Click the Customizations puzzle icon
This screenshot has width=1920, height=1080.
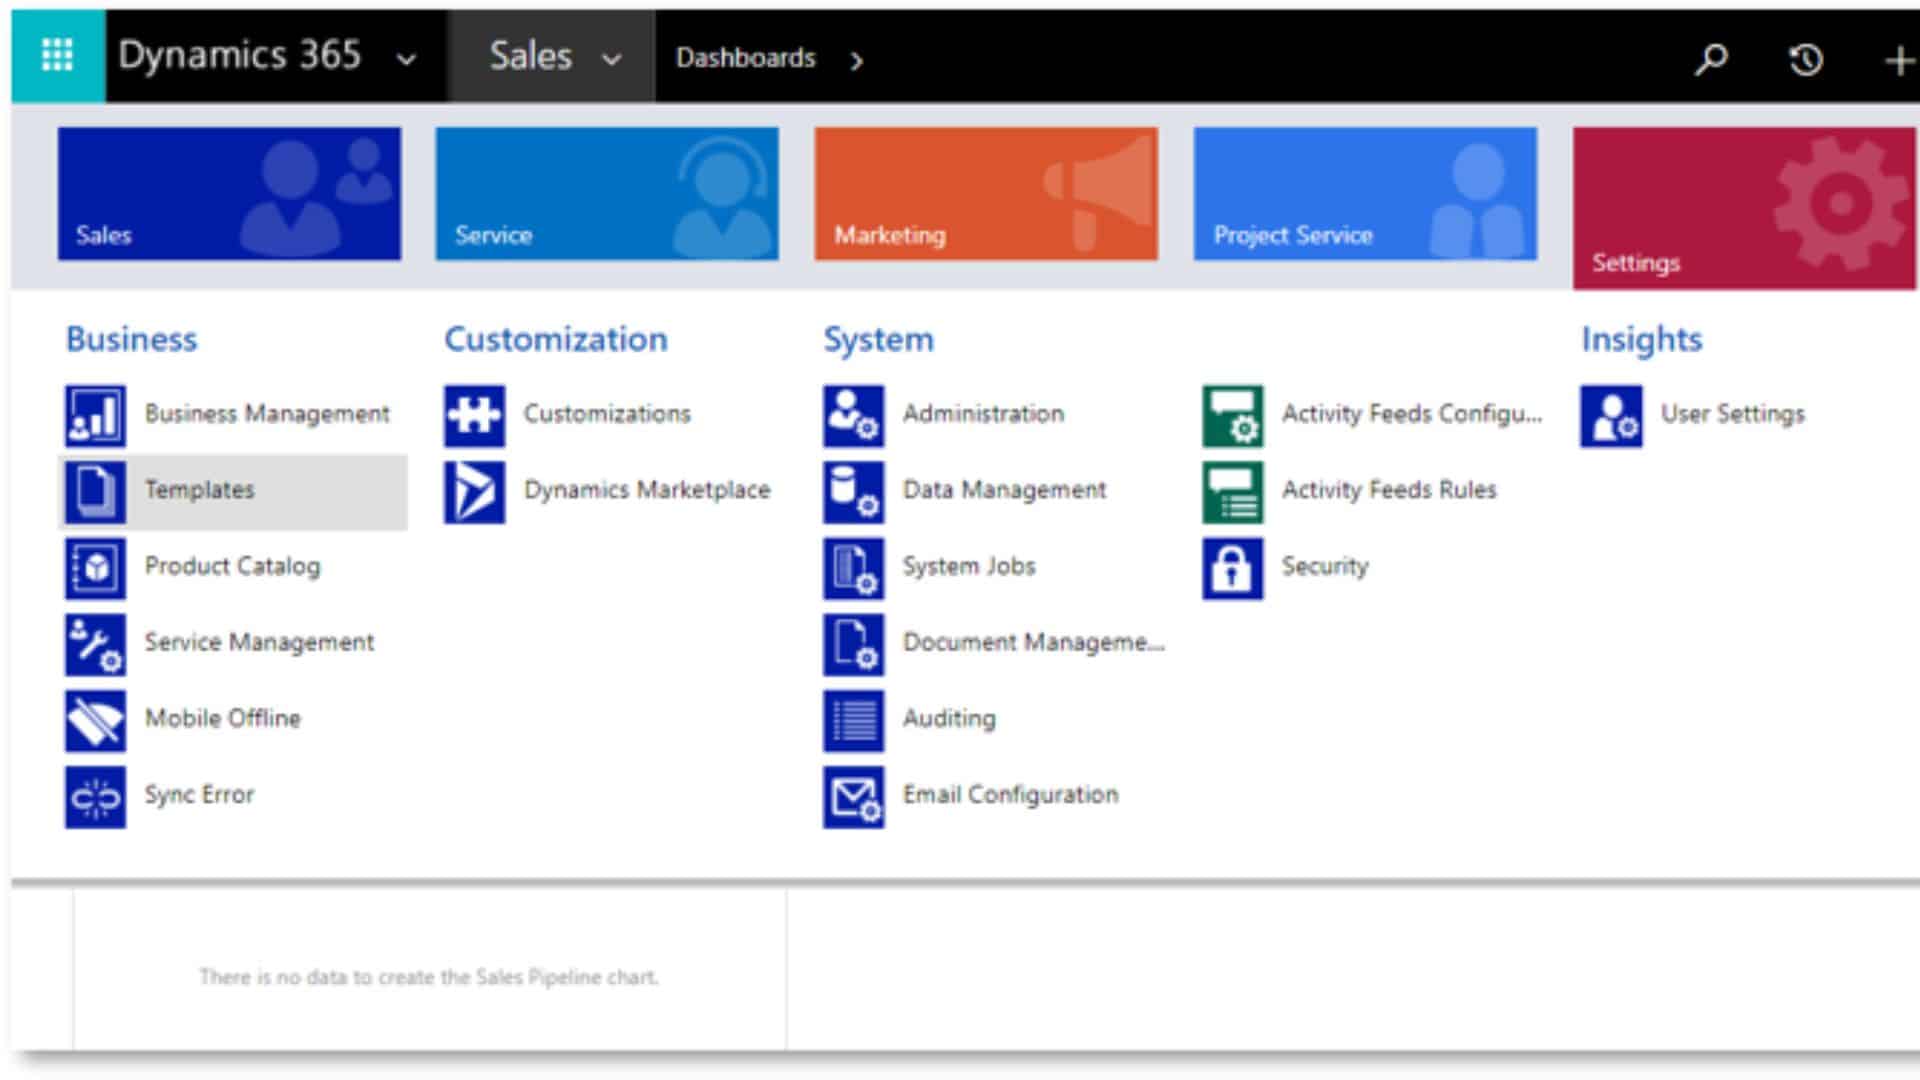[x=474, y=415]
